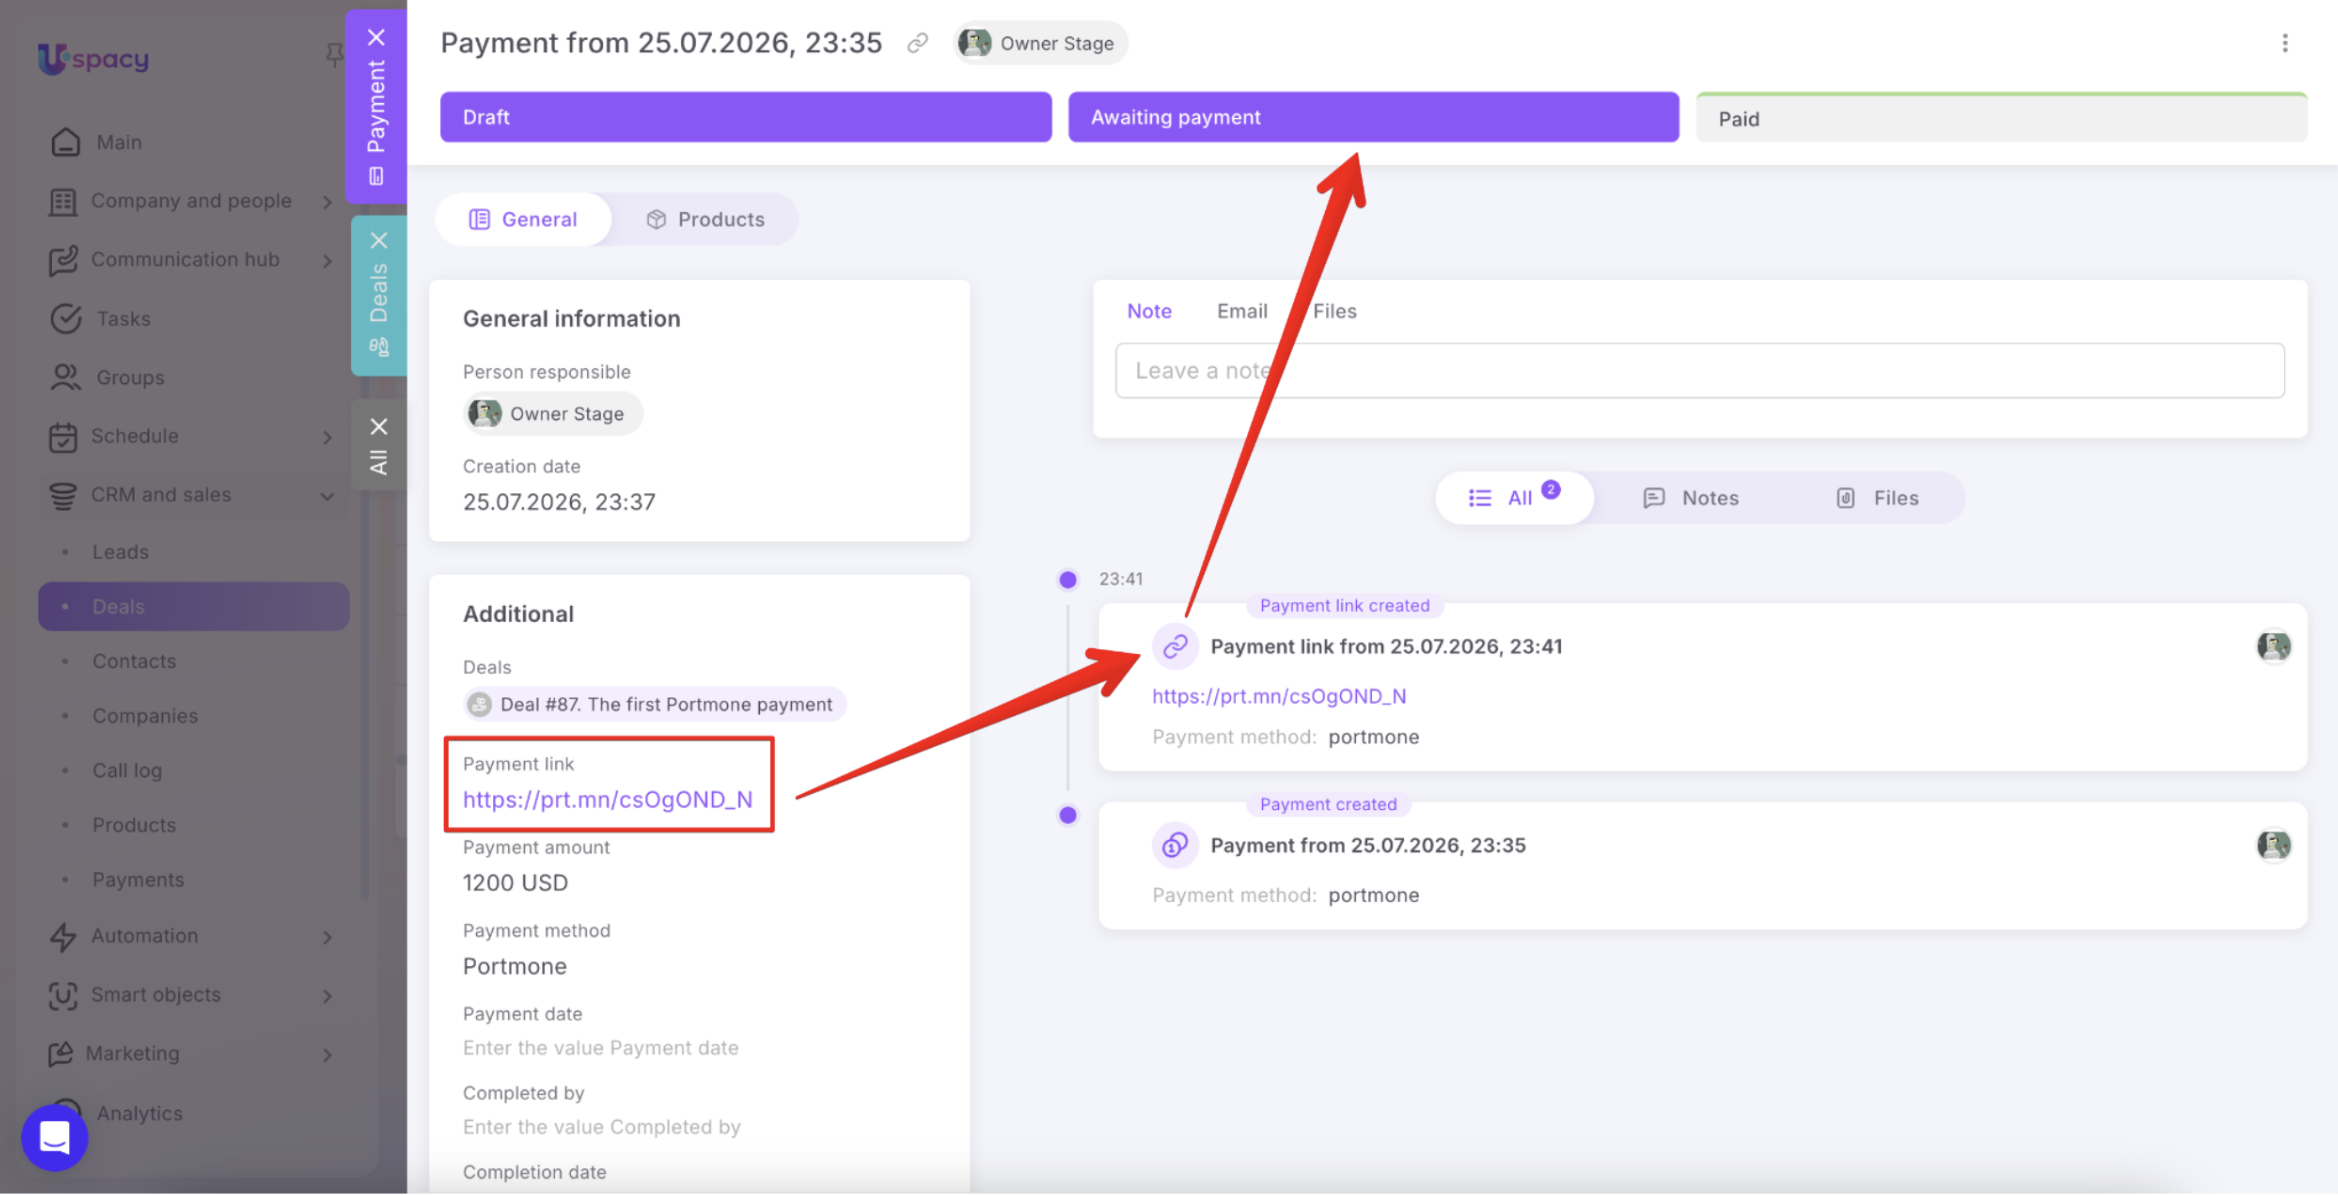The height and width of the screenshot is (1196, 2338).
Task: Open Companies in sidebar
Action: [145, 717]
